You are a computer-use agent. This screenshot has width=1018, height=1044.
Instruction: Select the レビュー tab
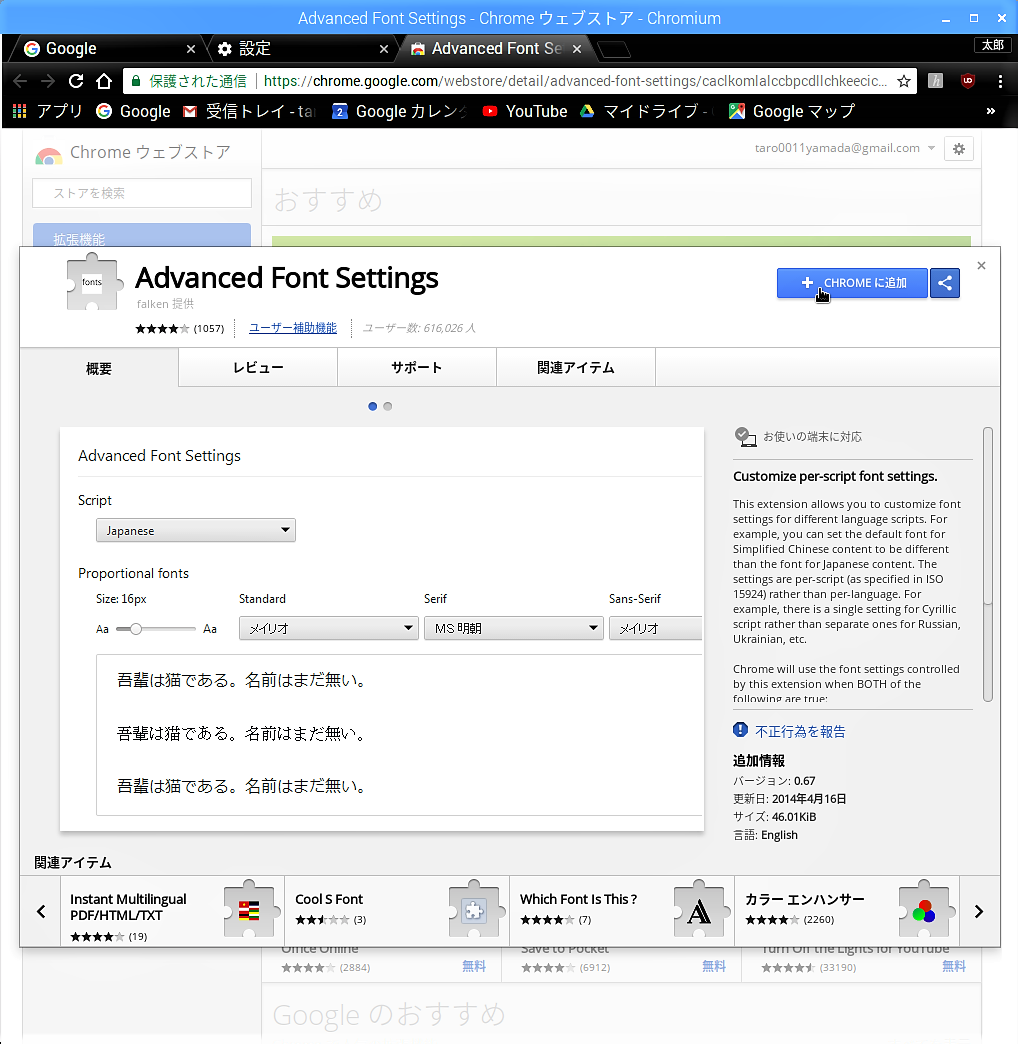point(258,368)
